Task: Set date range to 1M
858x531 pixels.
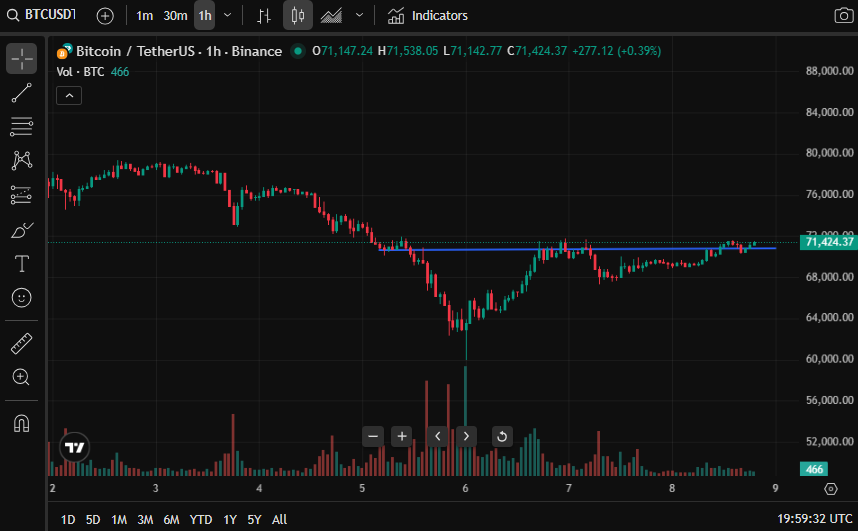Action: [119, 519]
